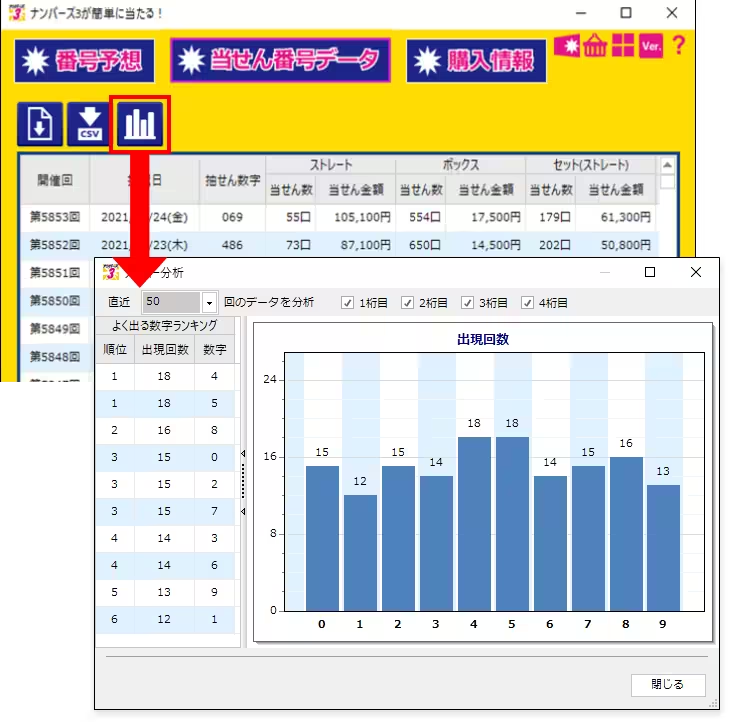Open help with the question mark icon
729x722 pixels.
click(679, 46)
